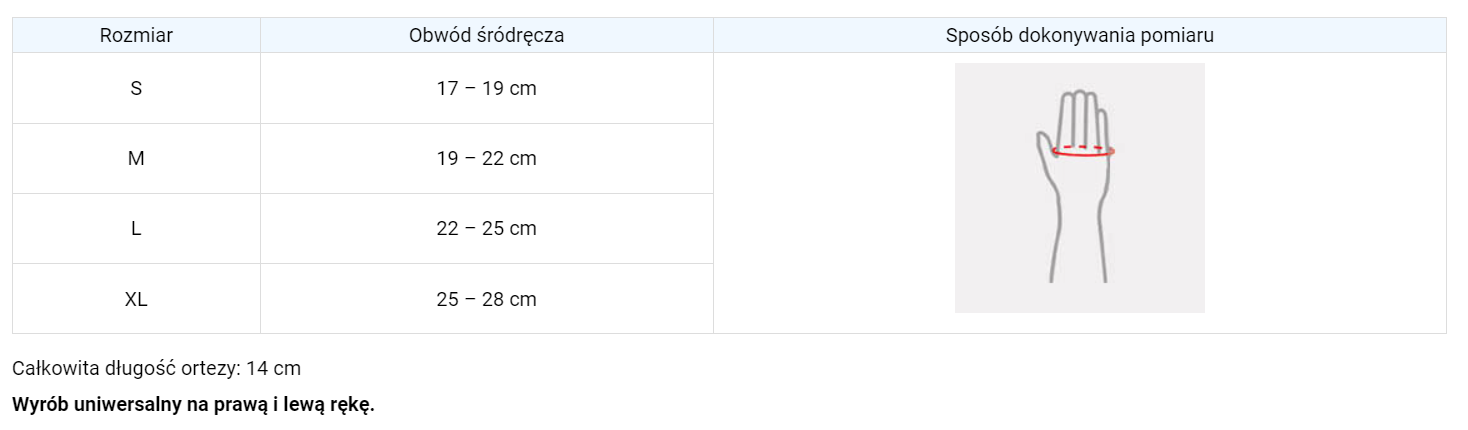Click the 19 – 22 cm measurement
This screenshot has height=430, width=1468.
tap(486, 158)
